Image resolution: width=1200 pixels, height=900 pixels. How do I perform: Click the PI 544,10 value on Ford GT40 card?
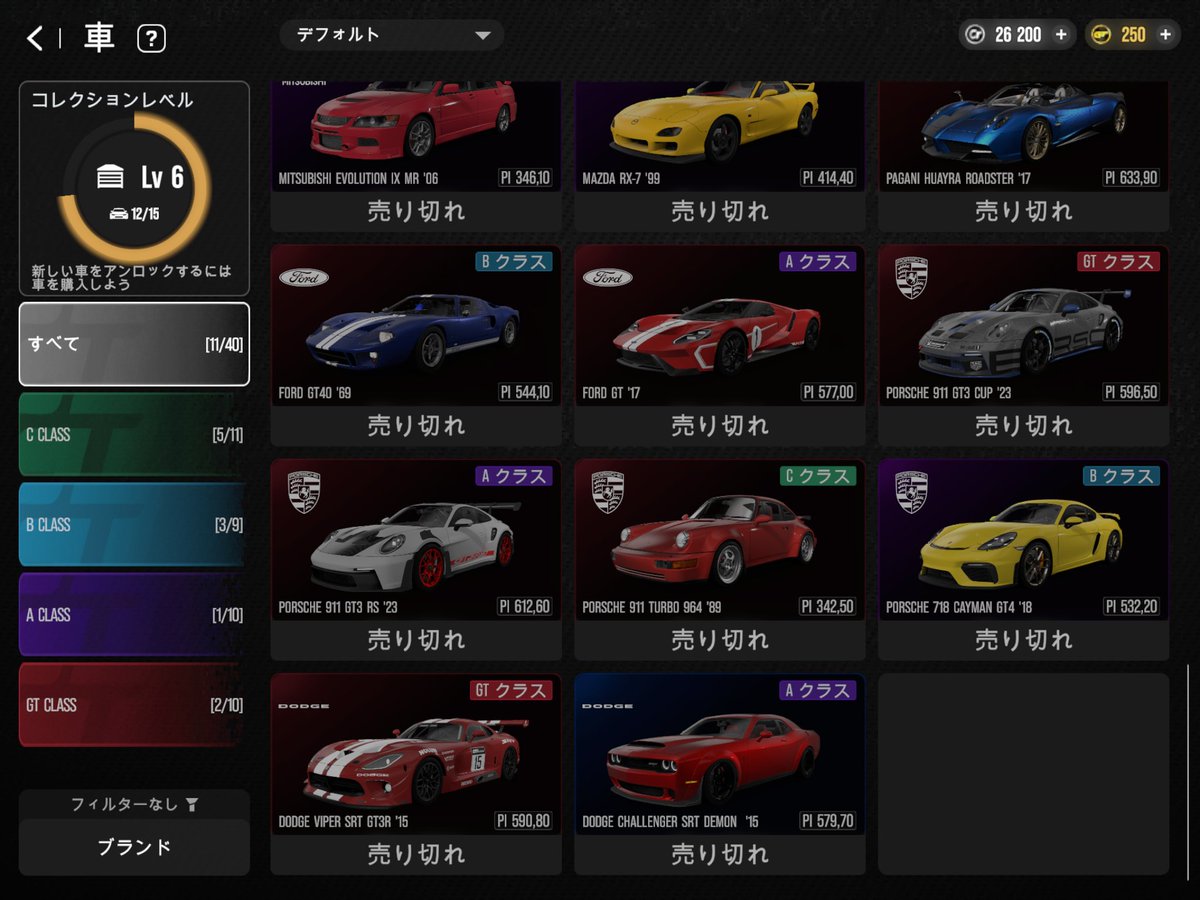click(525, 393)
